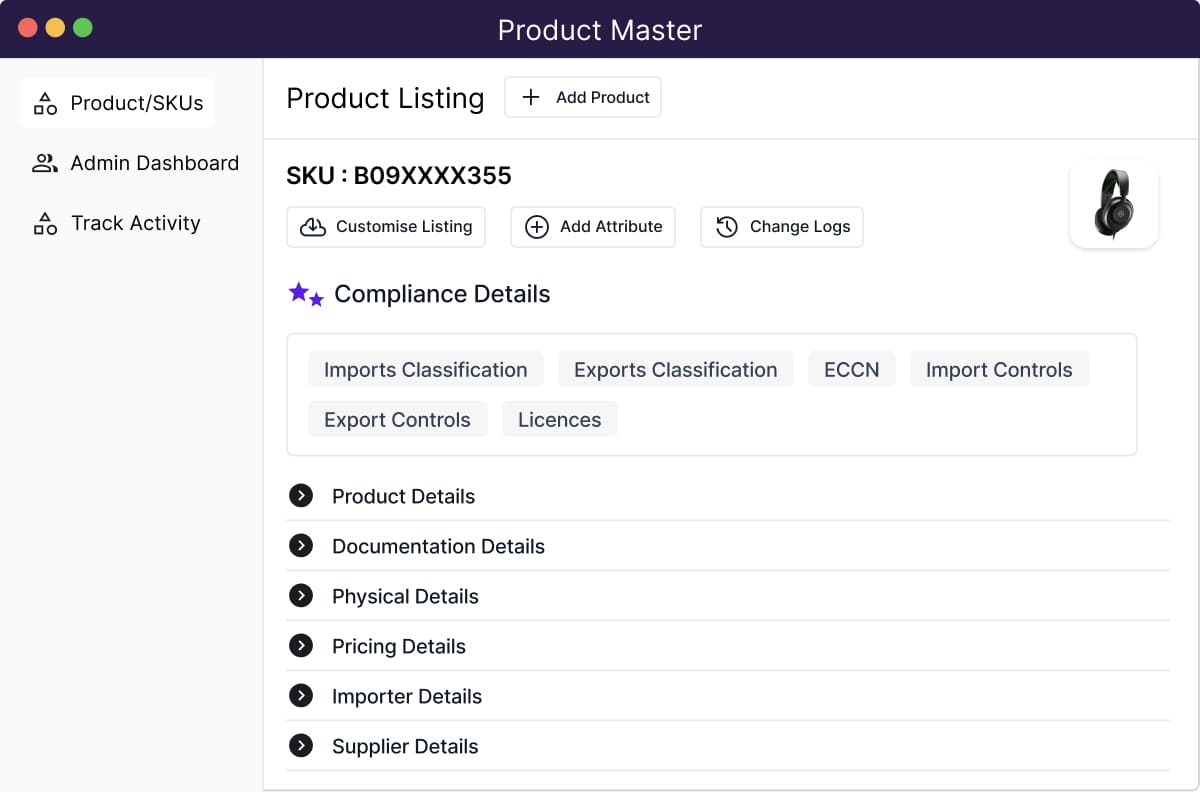Select the ECCN compliance tag
Image resolution: width=1200 pixels, height=792 pixels.
click(x=851, y=369)
